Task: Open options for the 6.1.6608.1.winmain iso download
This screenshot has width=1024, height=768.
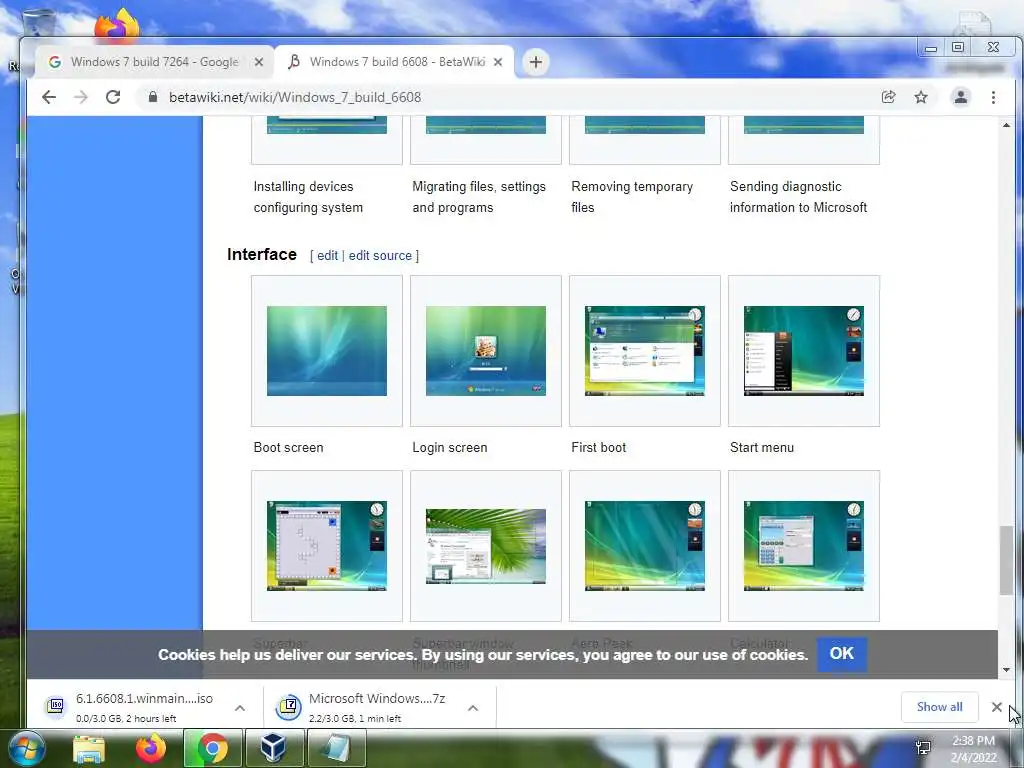Action: coord(240,708)
